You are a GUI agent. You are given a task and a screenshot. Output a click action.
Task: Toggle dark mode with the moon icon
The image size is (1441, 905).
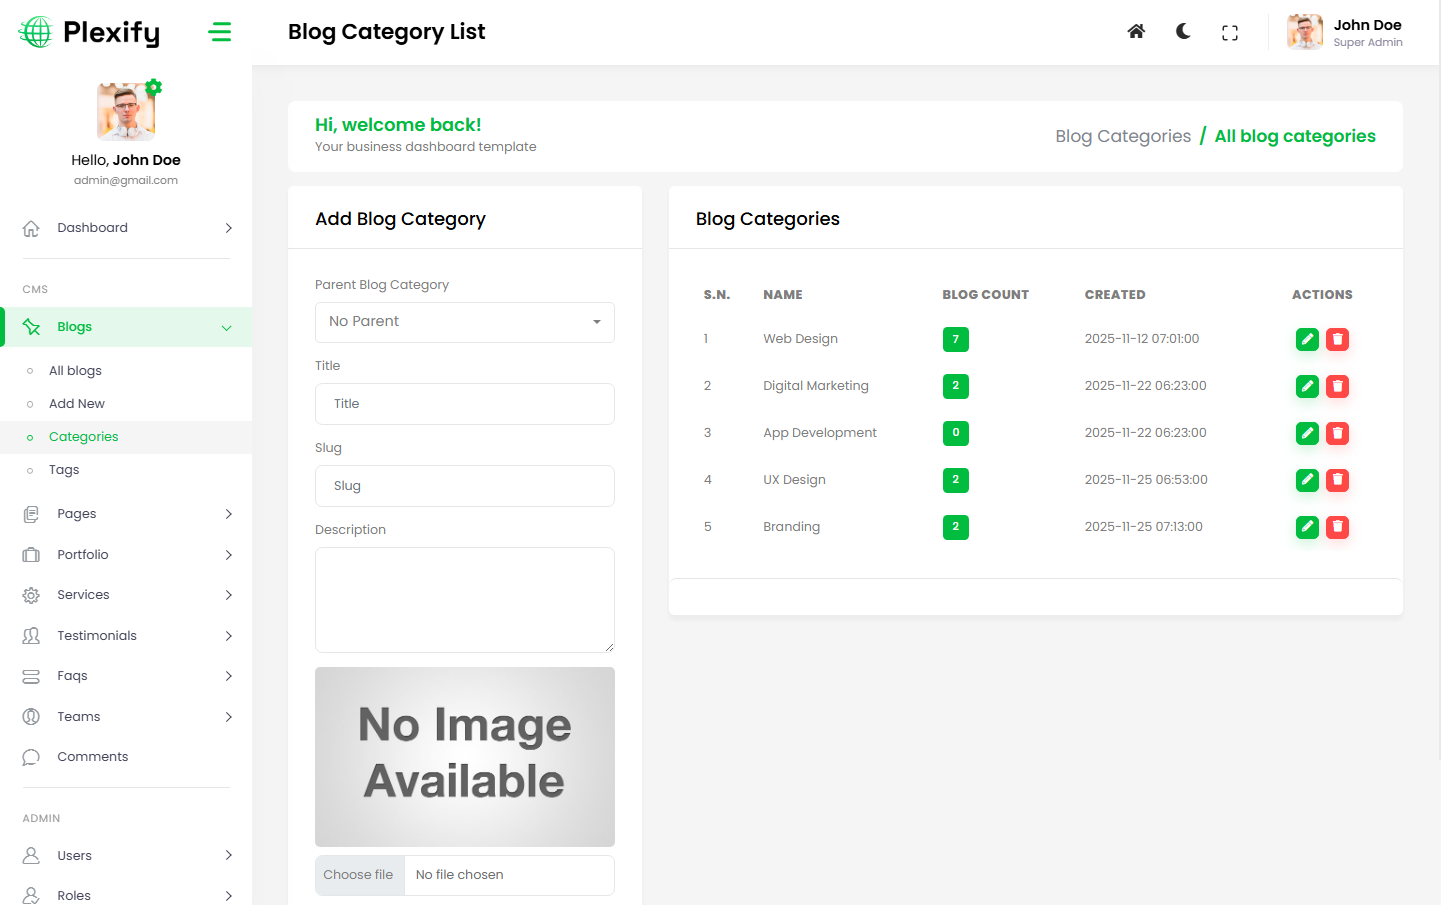tap(1183, 32)
